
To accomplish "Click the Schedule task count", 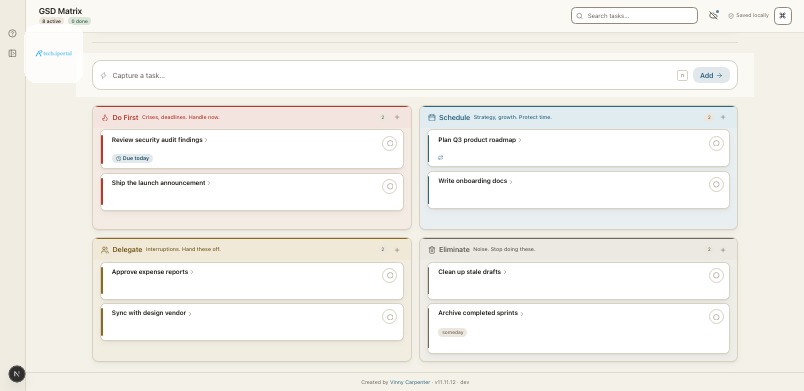I will click(x=709, y=117).
